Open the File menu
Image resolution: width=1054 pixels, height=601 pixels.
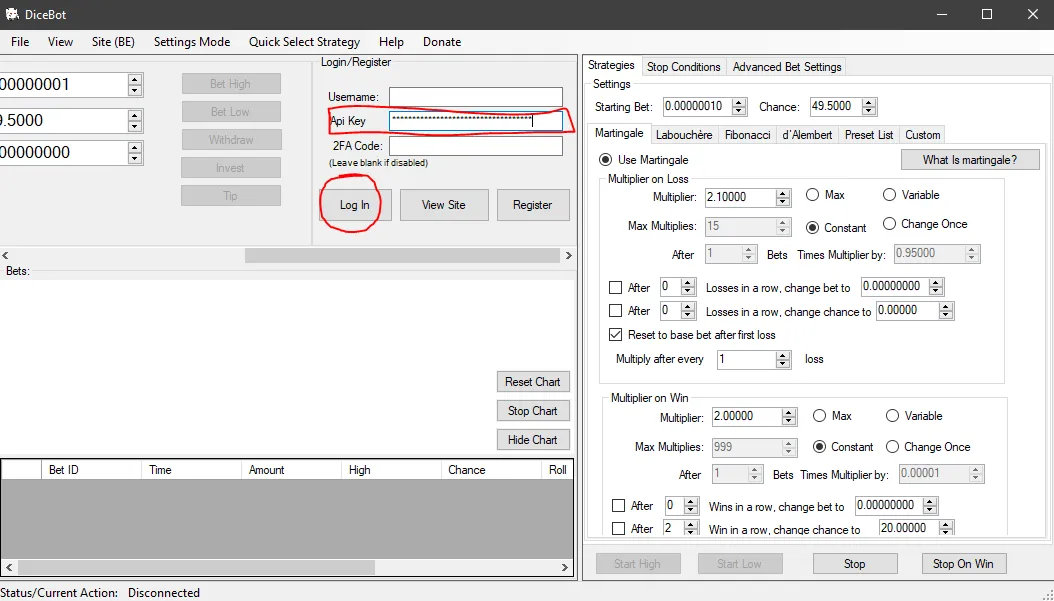20,42
